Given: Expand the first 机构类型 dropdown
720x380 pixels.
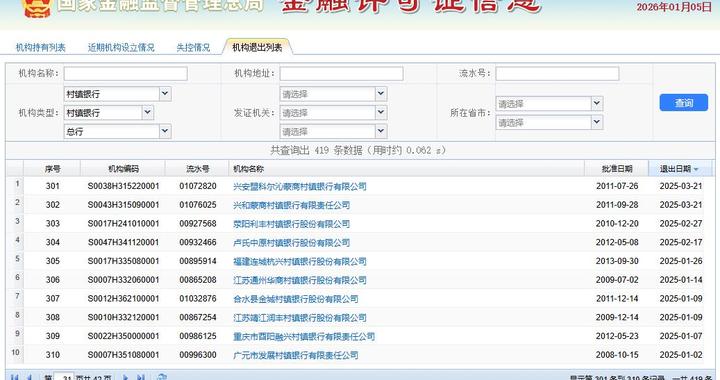Looking at the screenshot, I should point(165,94).
